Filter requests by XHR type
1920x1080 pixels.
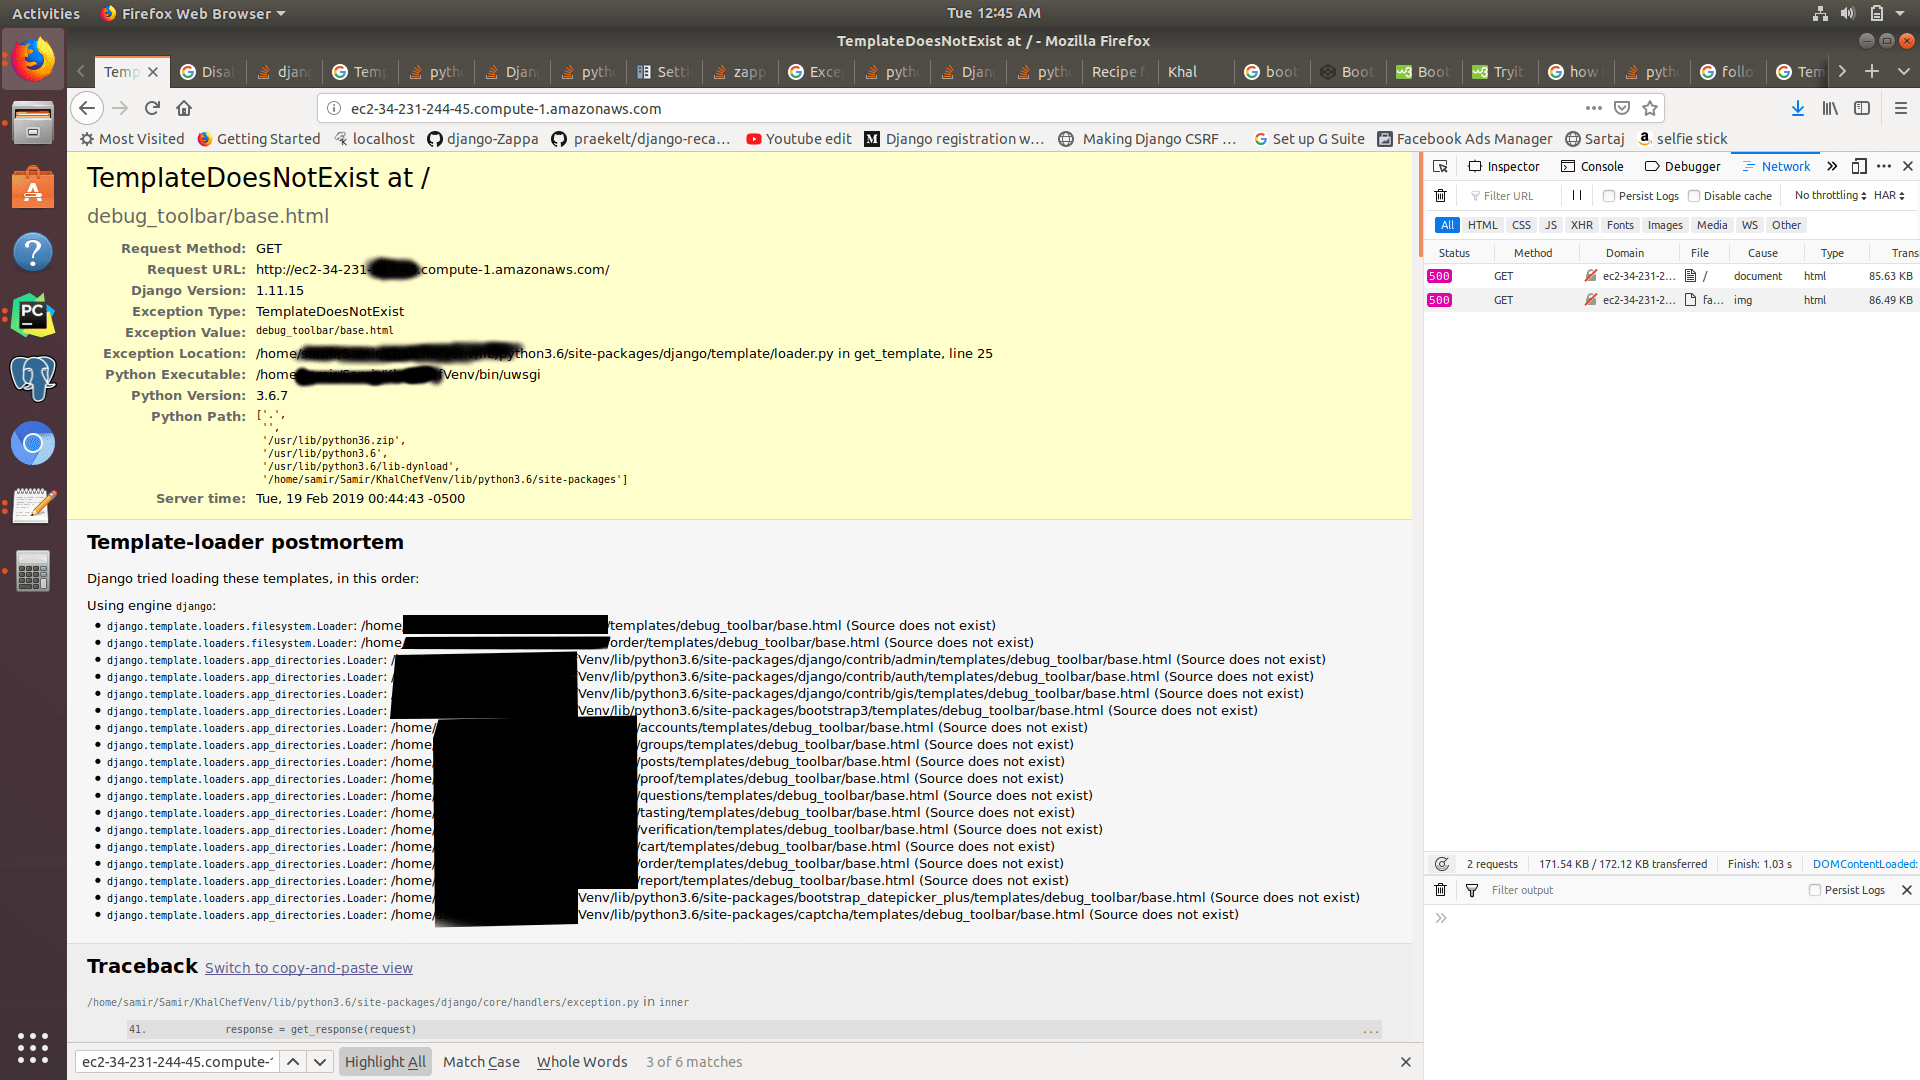1581,225
